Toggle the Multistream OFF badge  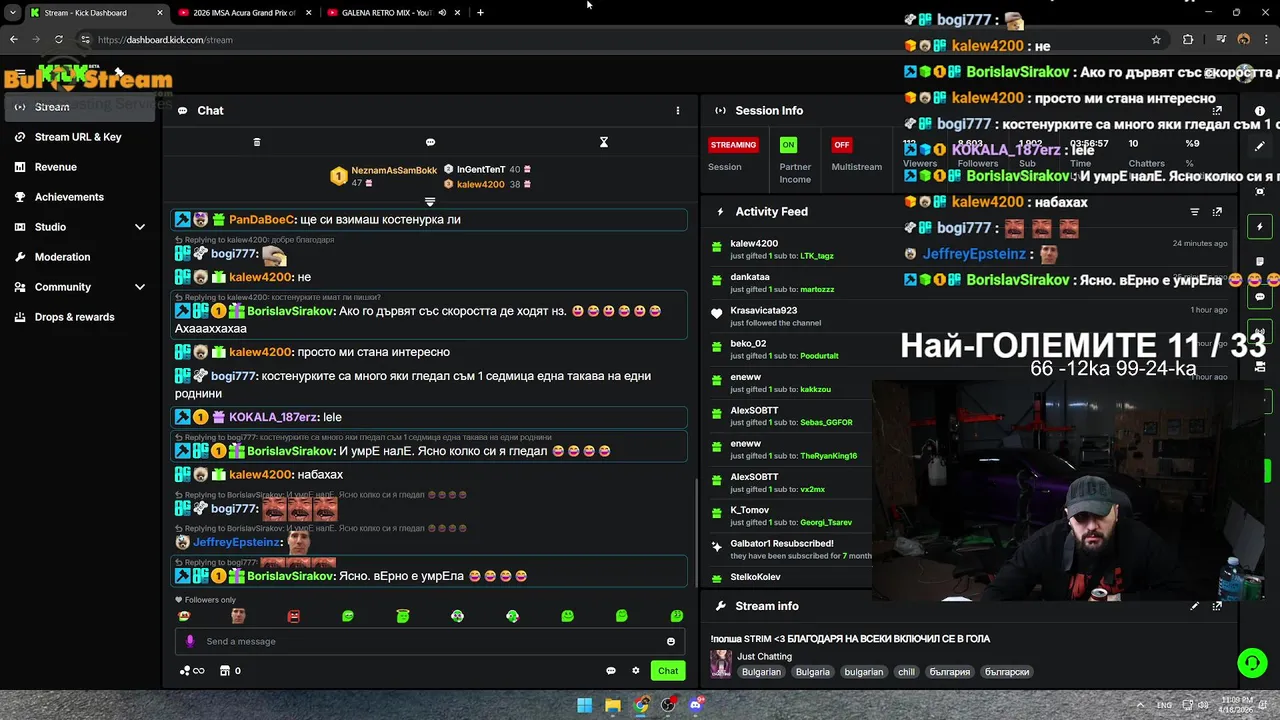pyautogui.click(x=842, y=145)
